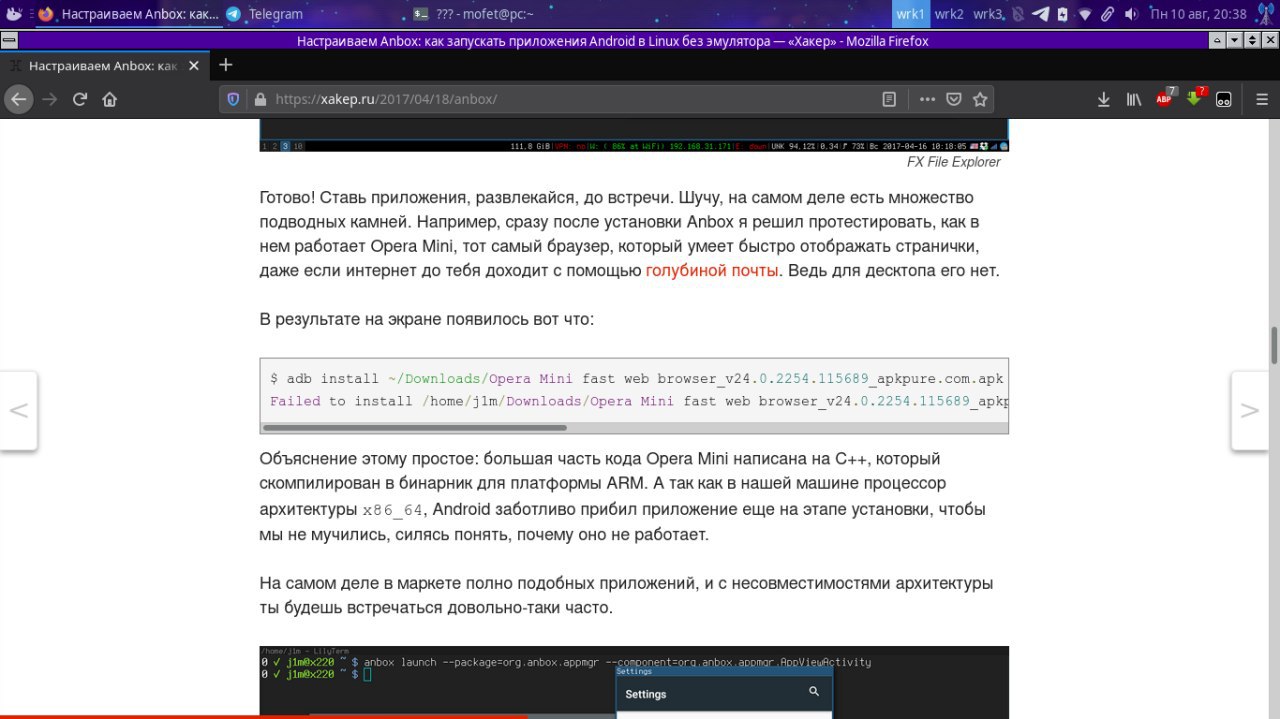Click the 'В результате на экране' paragraph
The width and height of the screenshot is (1280, 719).
pyautogui.click(x=427, y=320)
